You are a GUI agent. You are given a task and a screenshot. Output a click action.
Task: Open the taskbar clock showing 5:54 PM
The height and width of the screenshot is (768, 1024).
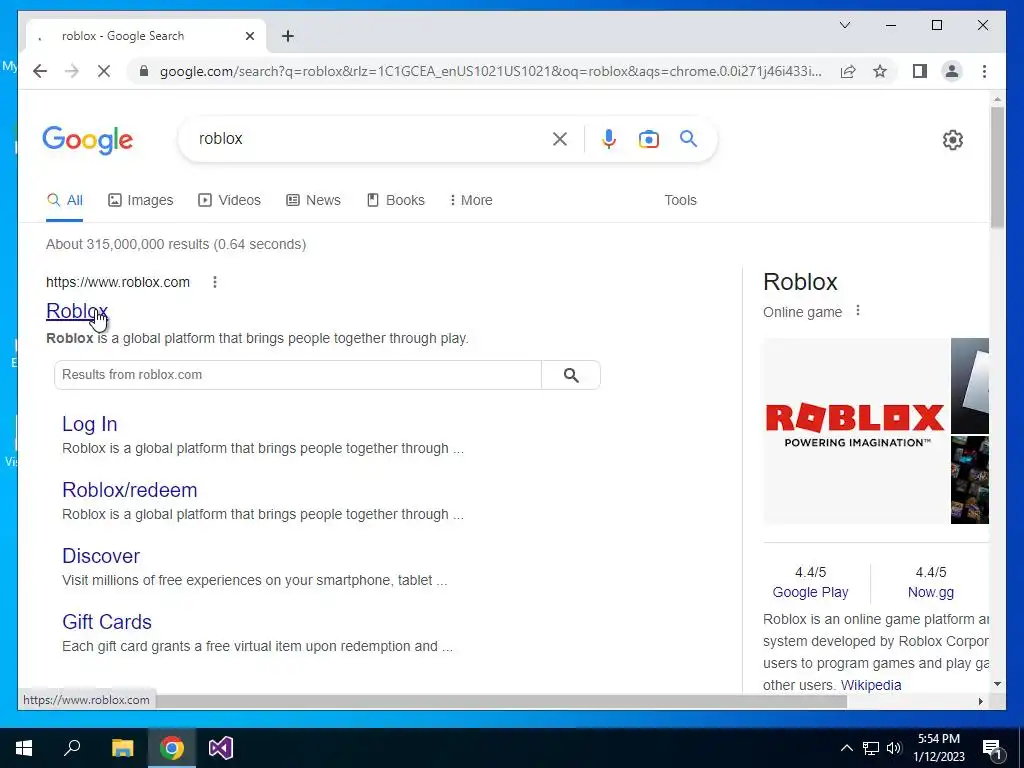pyautogui.click(x=939, y=748)
